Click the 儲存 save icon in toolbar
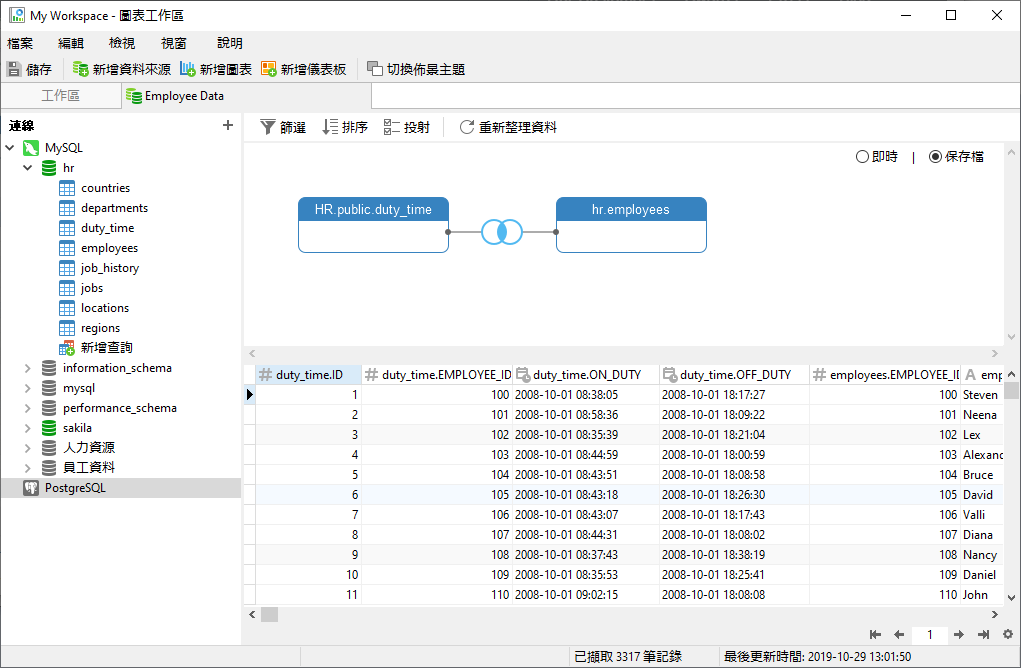Viewport: 1021px width, 668px height. (x=14, y=69)
